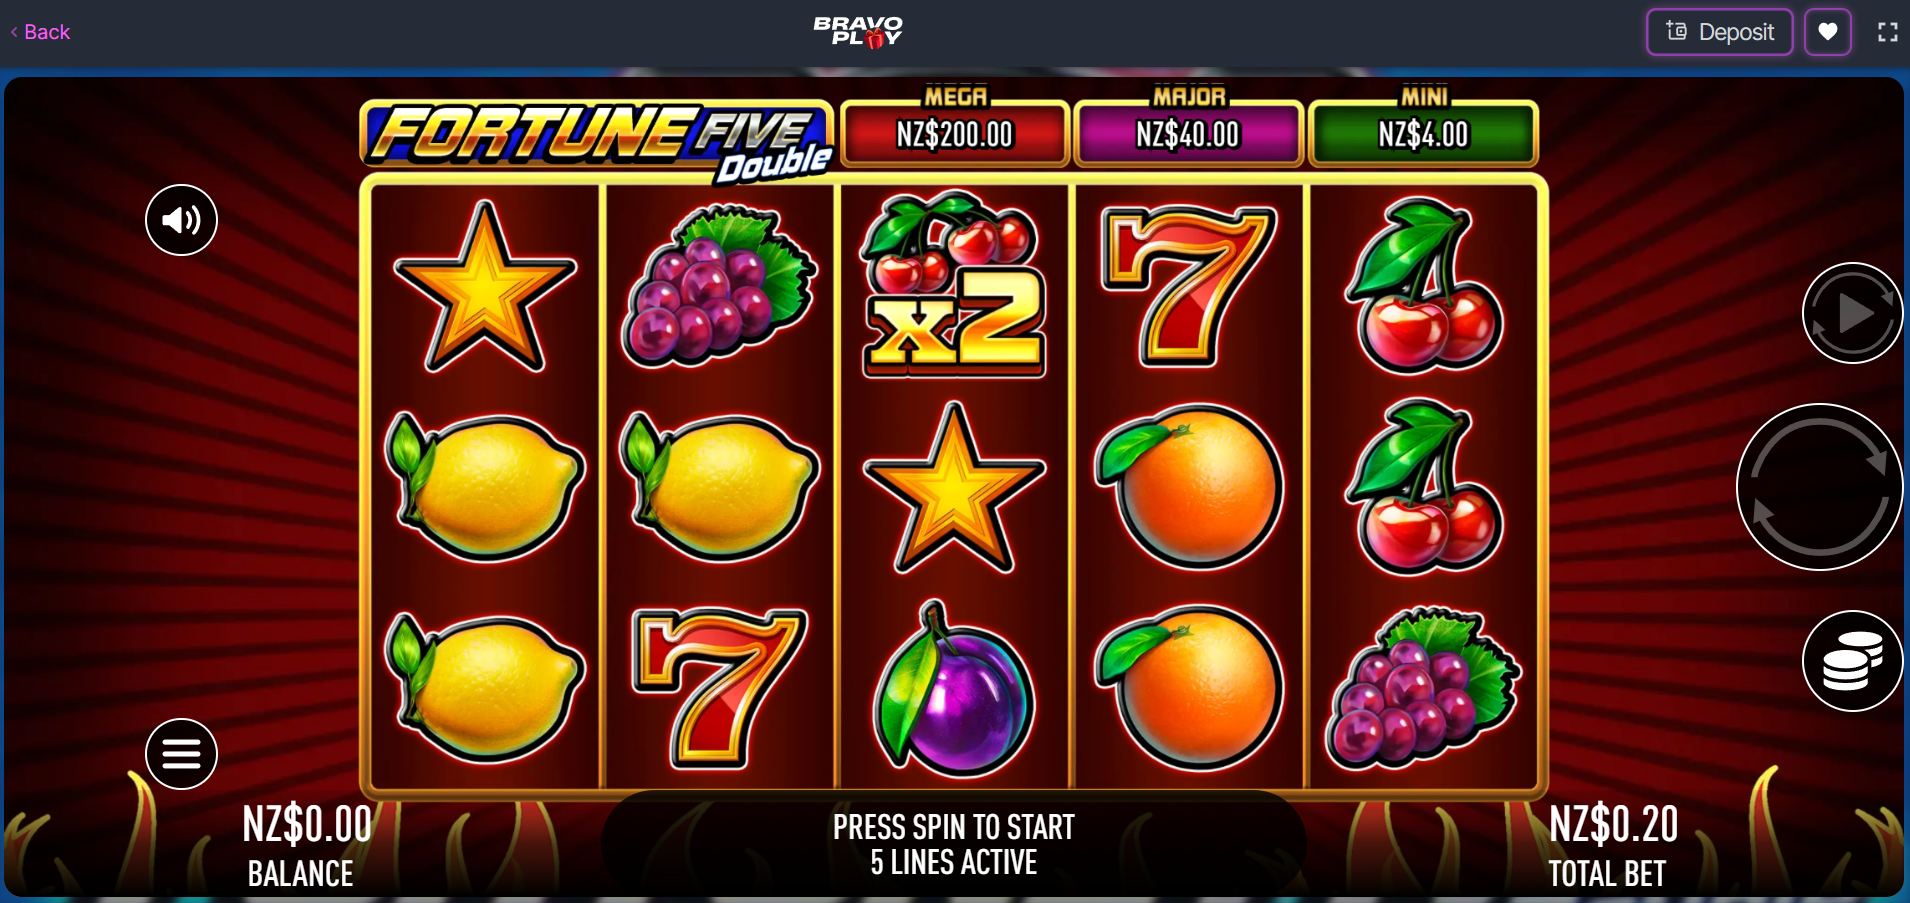The height and width of the screenshot is (903, 1910).
Task: Click the Deposit button
Action: coord(1719,32)
